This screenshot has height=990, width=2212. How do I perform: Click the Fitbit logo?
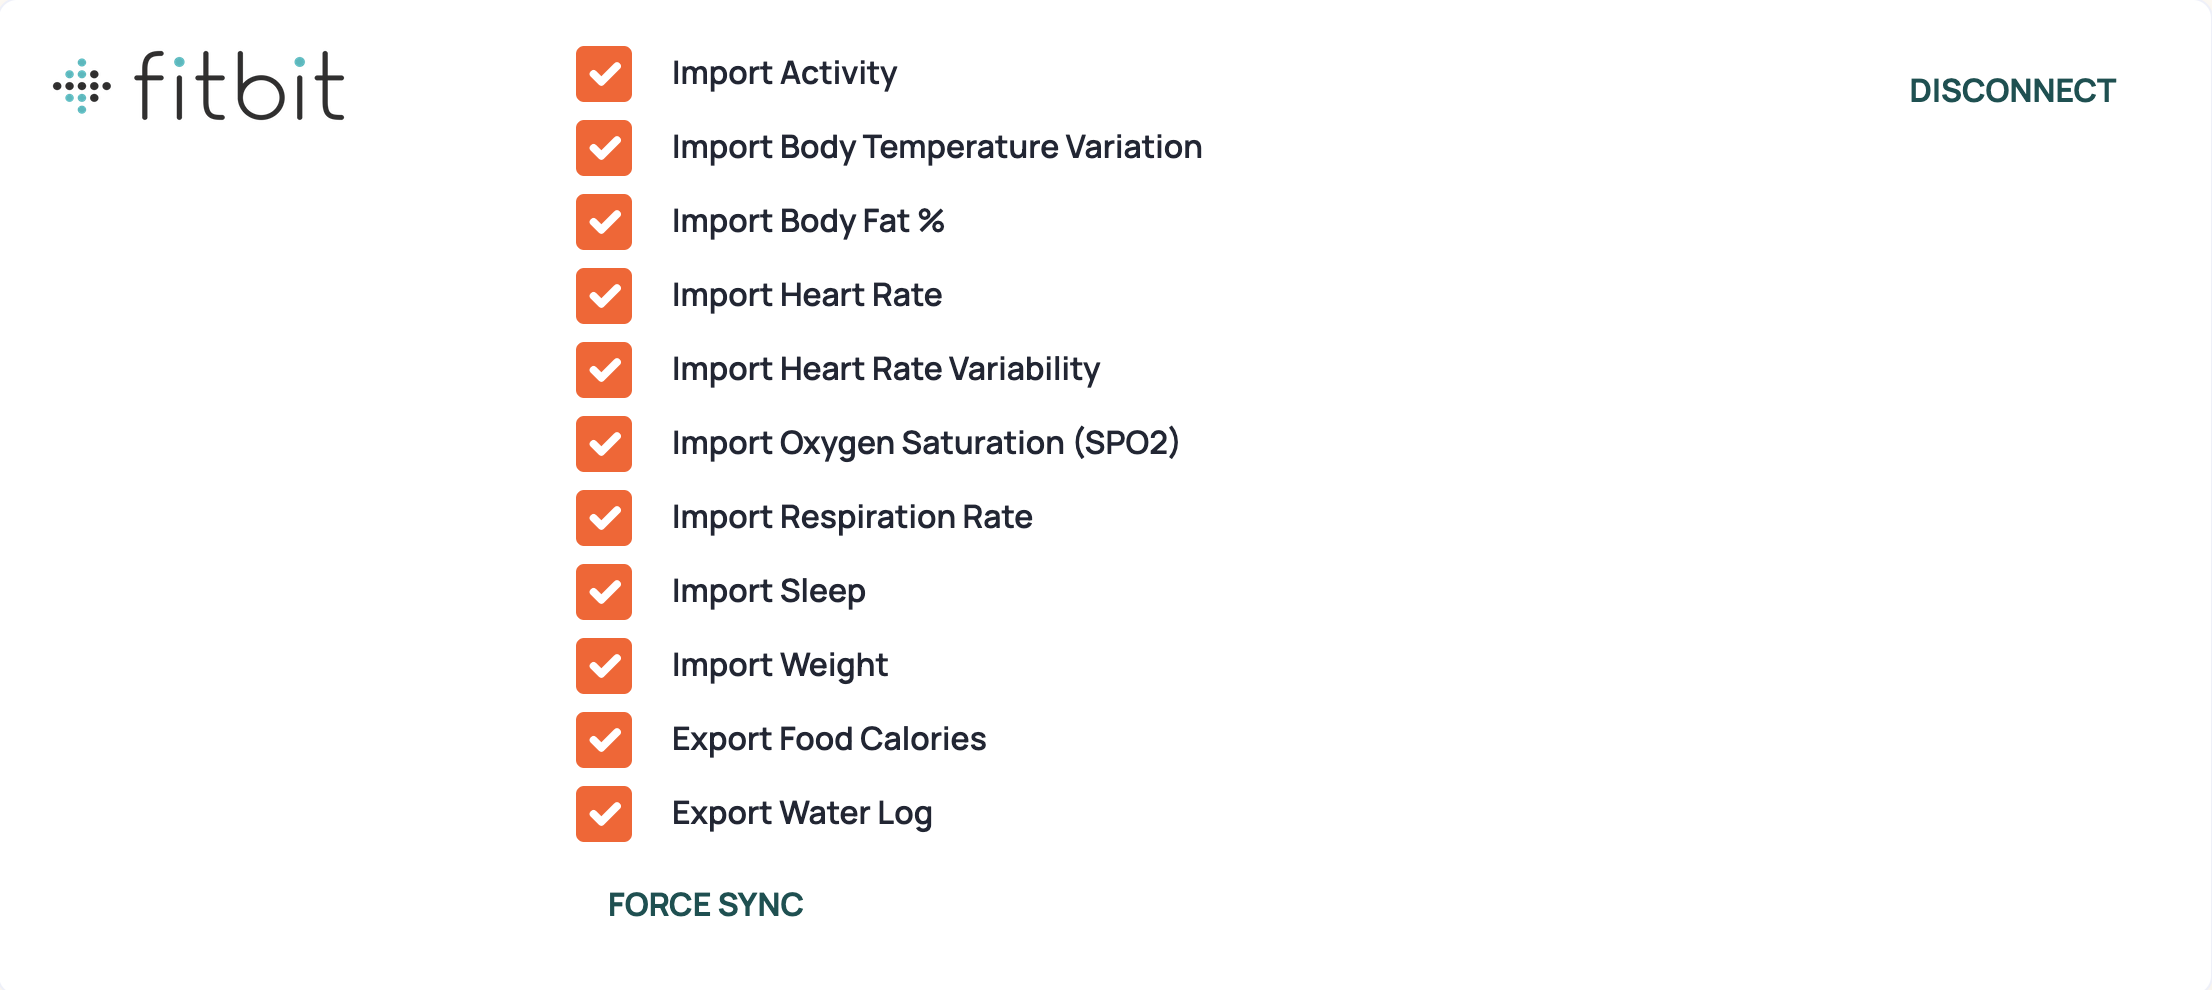[199, 86]
